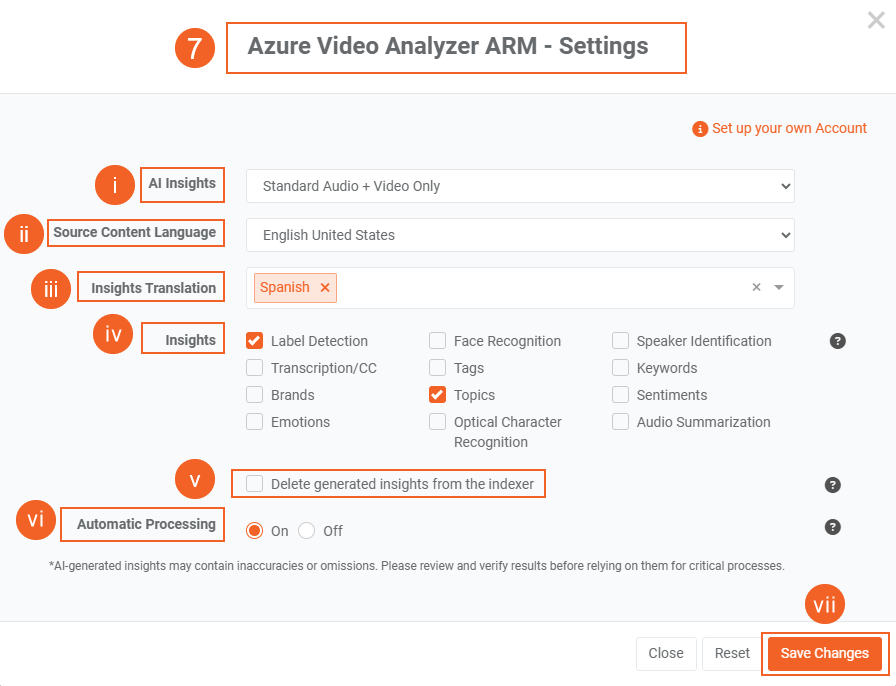Viewport: 896px width, 686px height.
Task: Click help icon for Delete generated insights
Action: click(x=832, y=485)
